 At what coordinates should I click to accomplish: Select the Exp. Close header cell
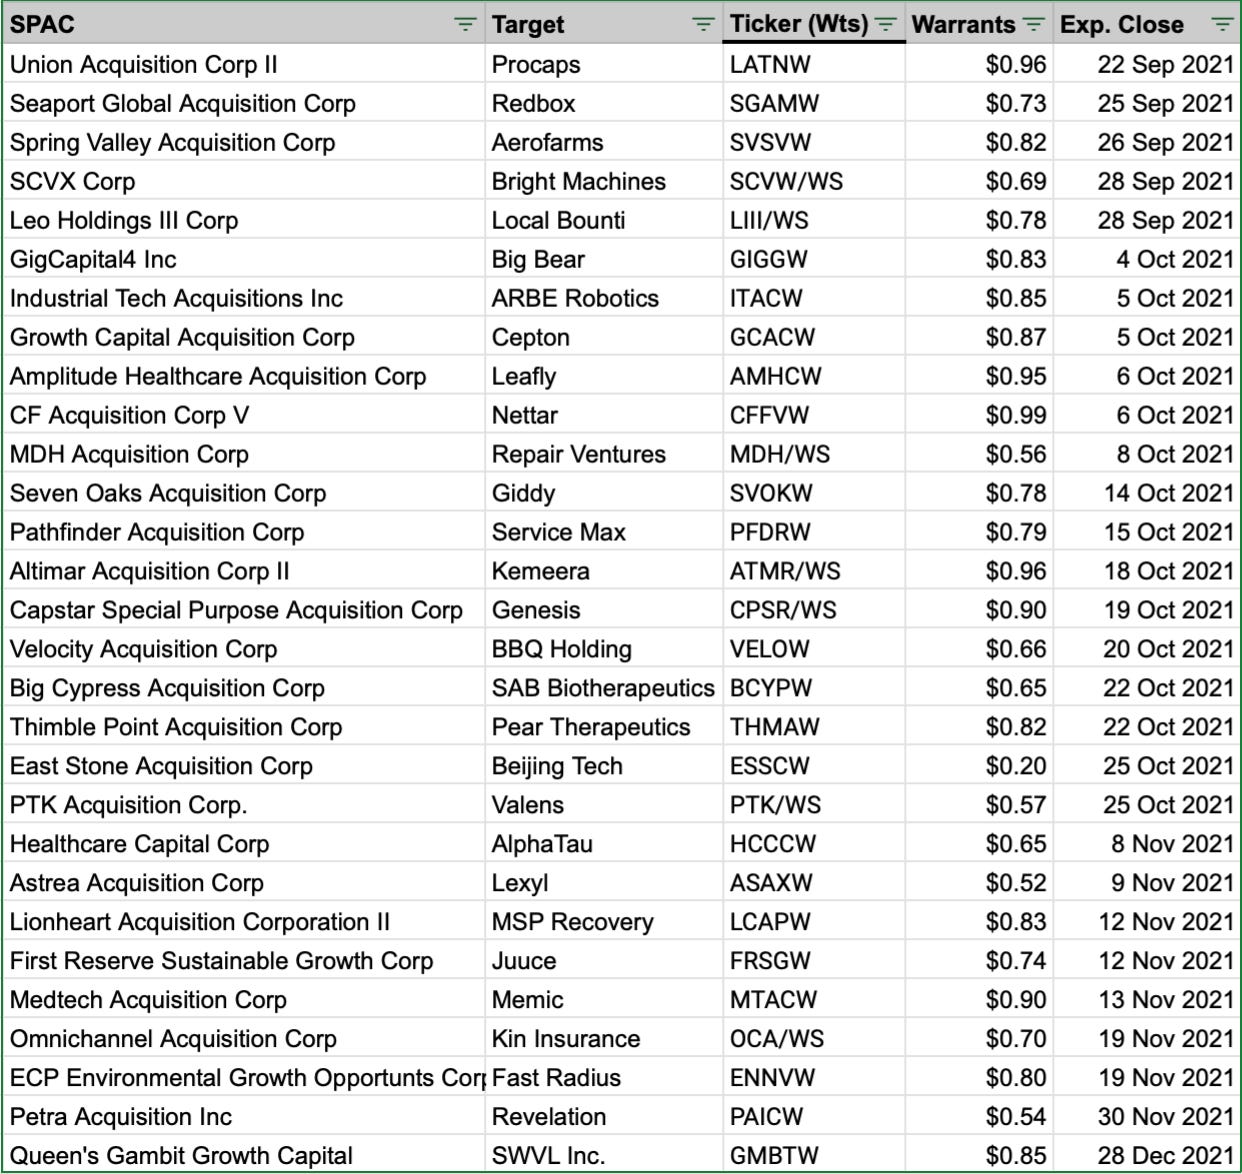[1146, 24]
